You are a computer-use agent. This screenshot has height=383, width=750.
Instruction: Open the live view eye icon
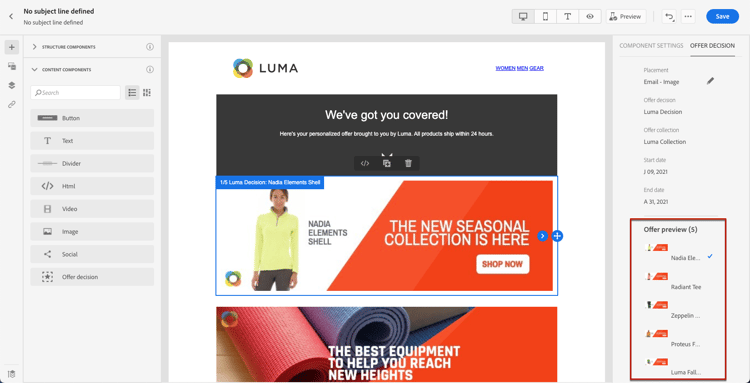click(x=590, y=16)
